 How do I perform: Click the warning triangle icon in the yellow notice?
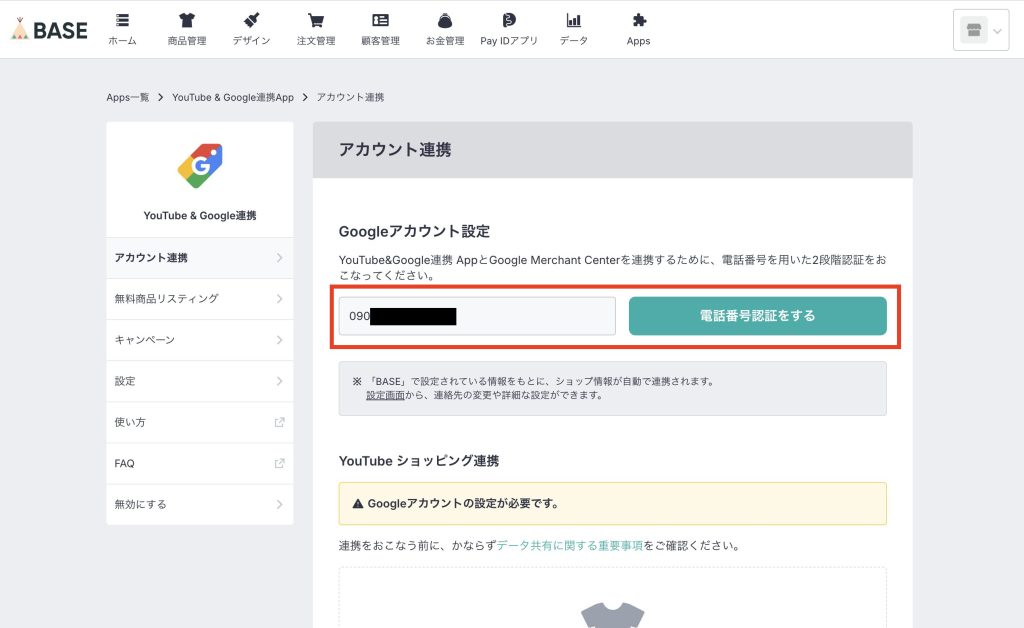pos(358,503)
